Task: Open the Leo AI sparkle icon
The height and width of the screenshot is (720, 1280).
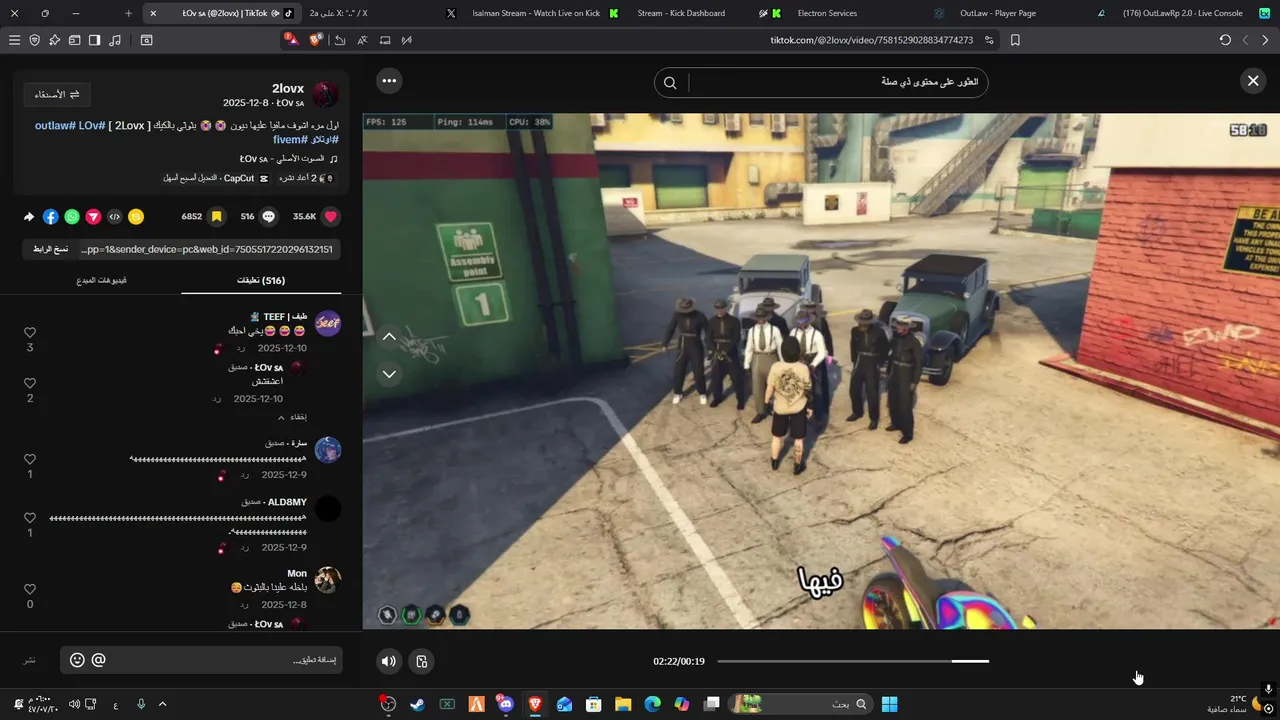Action: [55, 40]
